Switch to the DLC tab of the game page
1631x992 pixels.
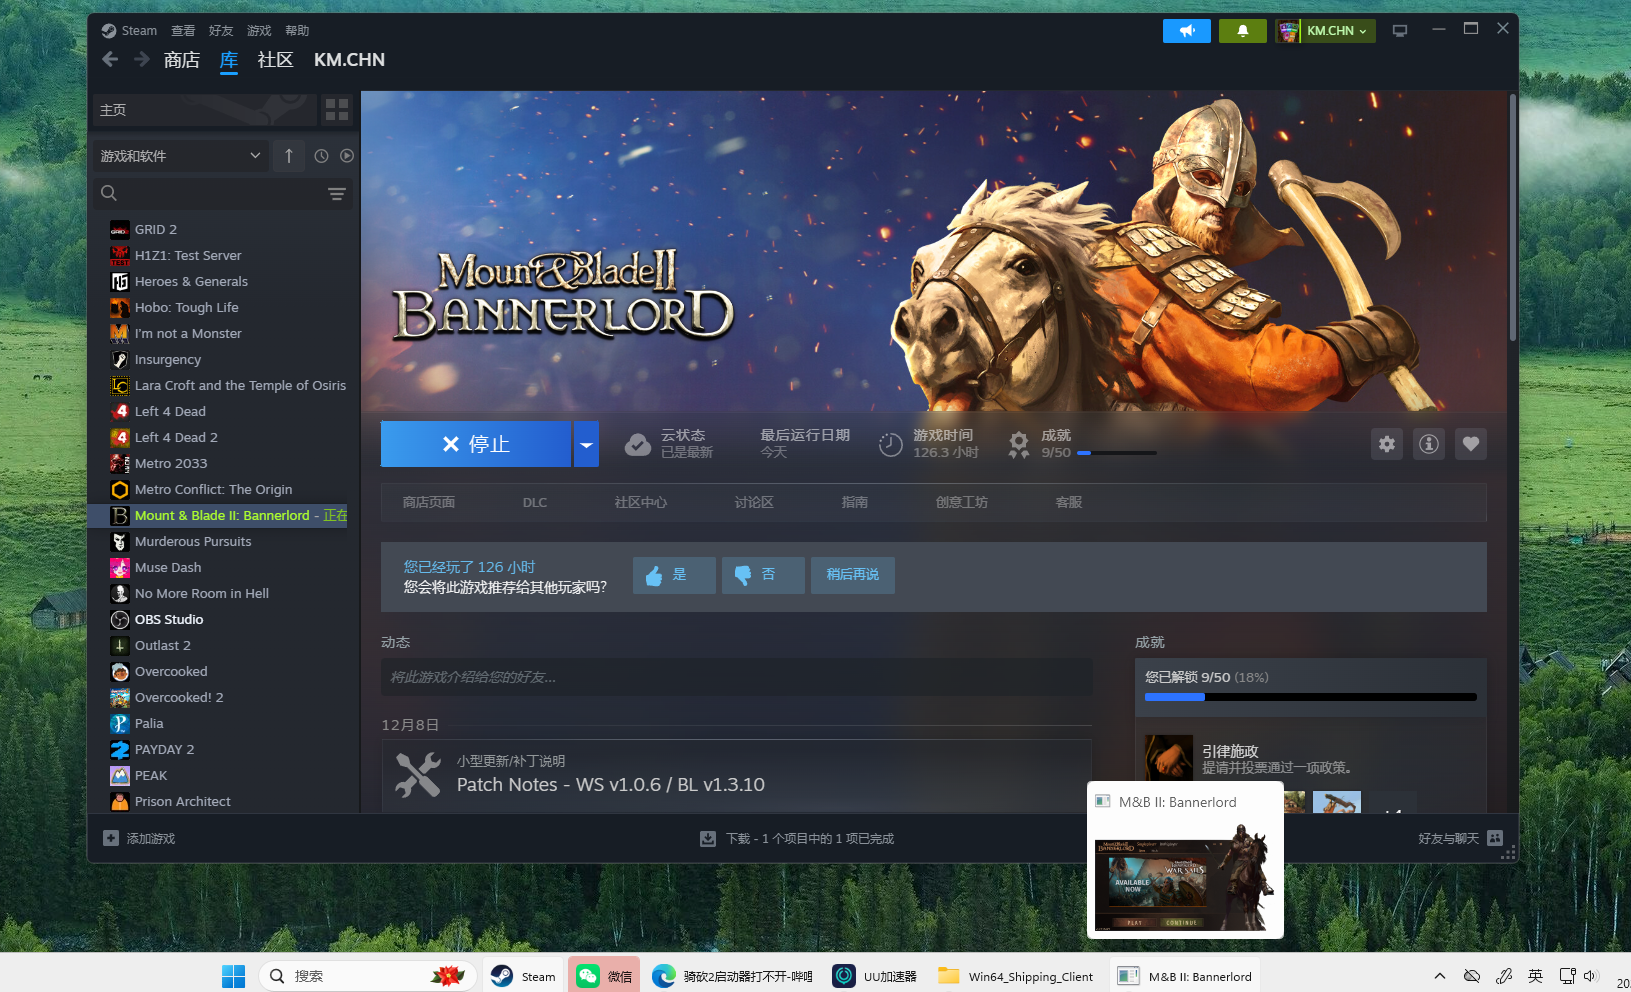tap(535, 502)
